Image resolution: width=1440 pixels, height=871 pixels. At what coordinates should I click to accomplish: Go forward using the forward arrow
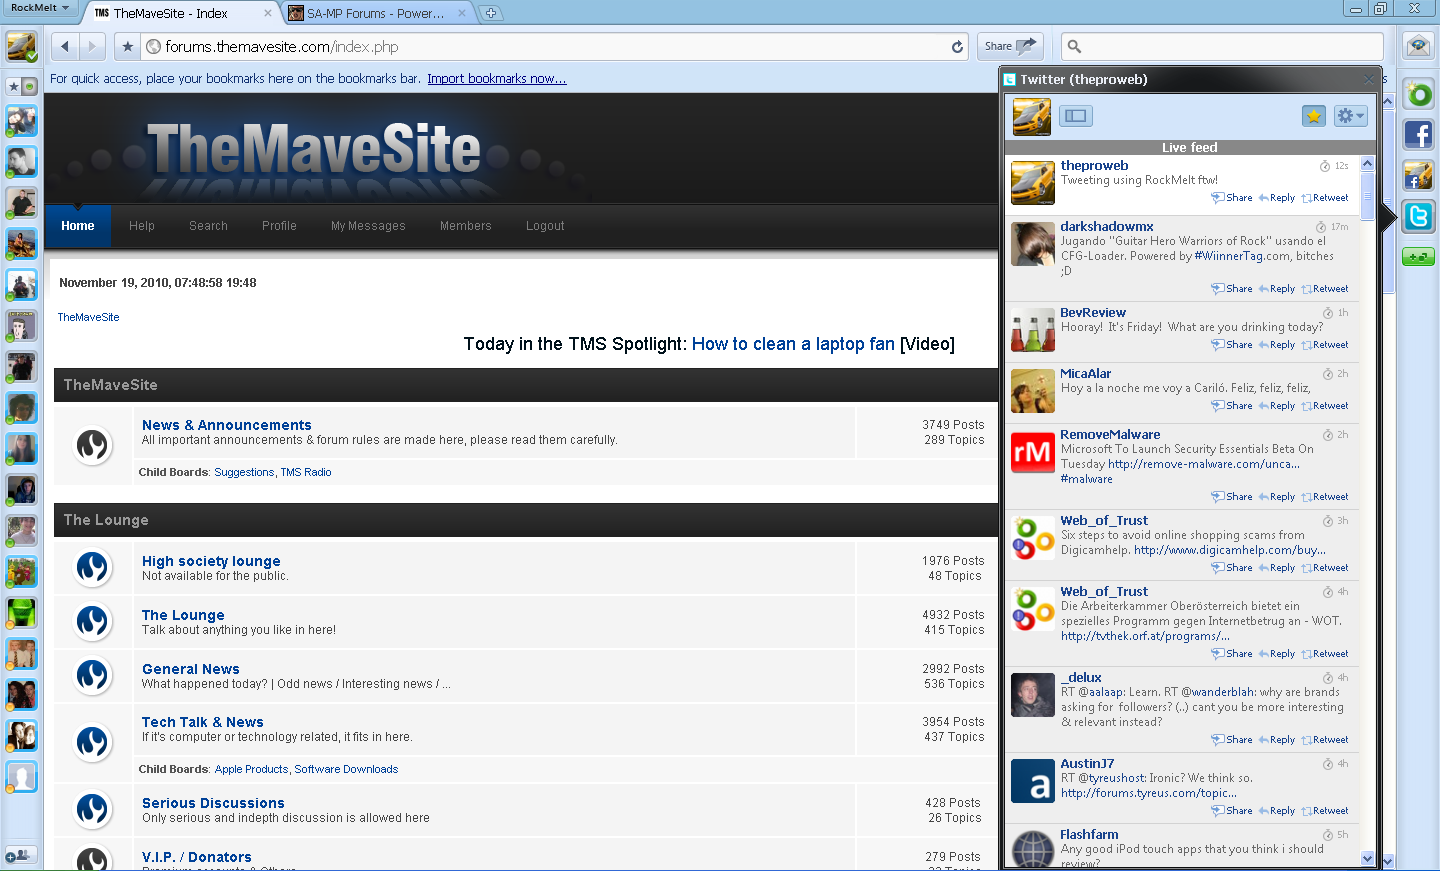point(92,46)
